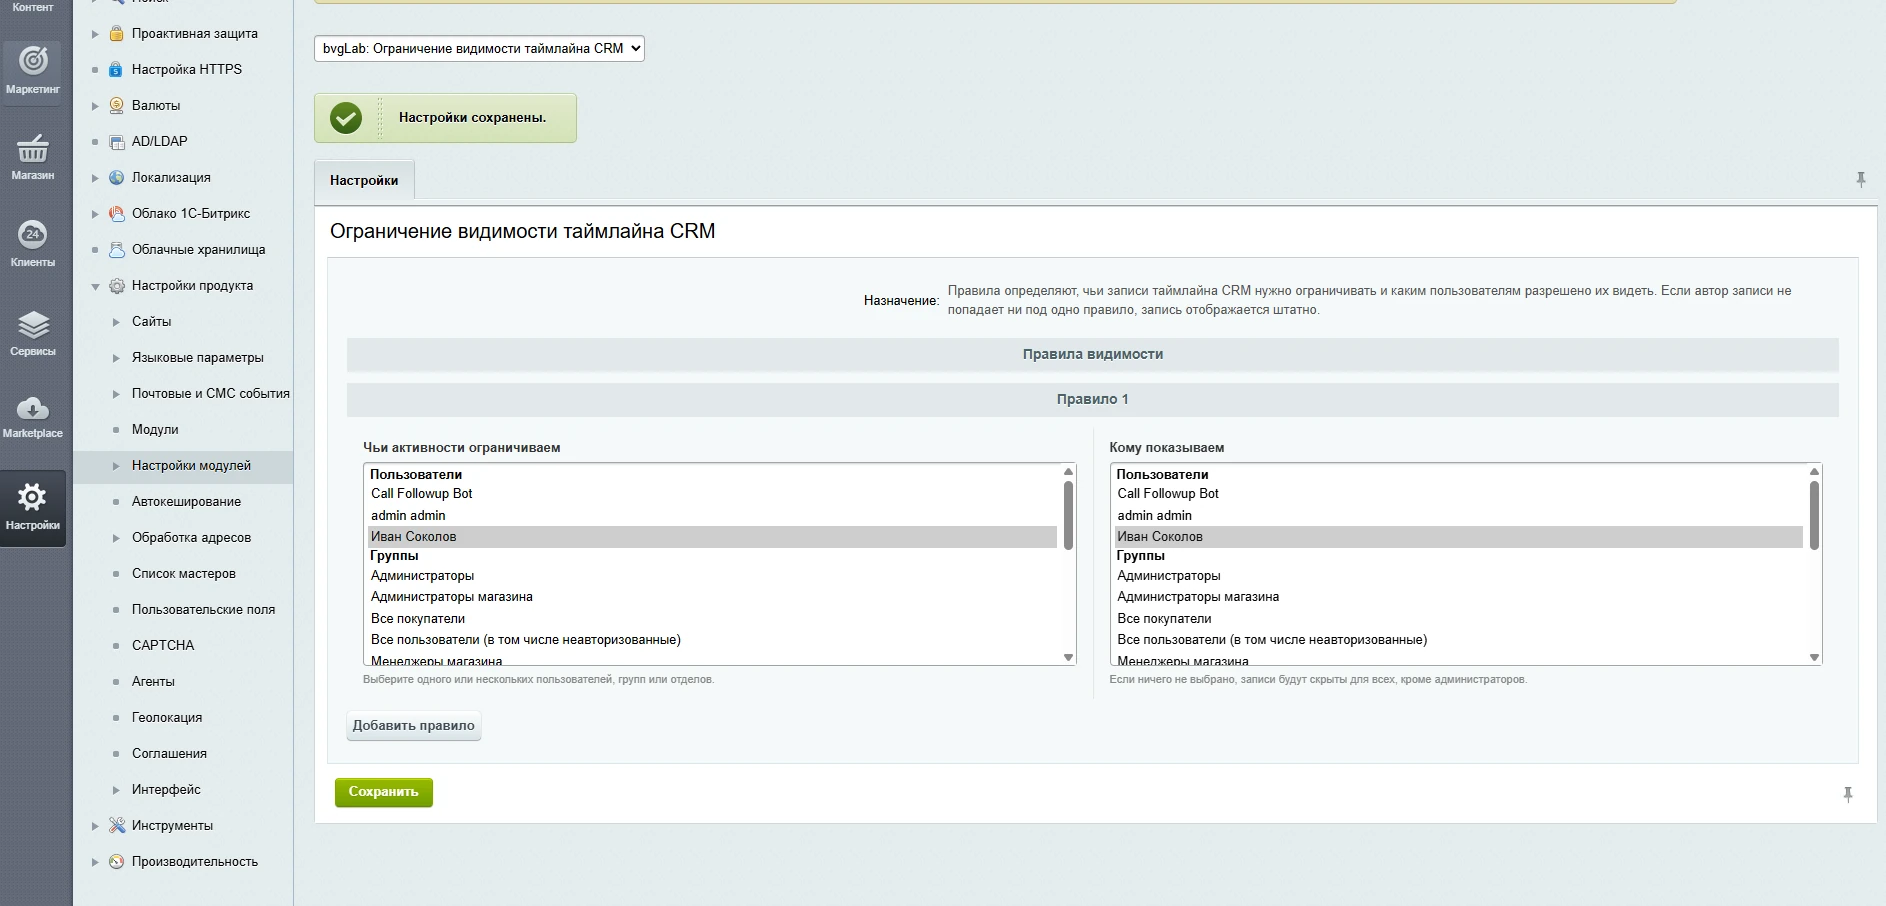Click the Настройка HTTPS icon
Image resolution: width=1886 pixels, height=906 pixels.
coord(116,69)
